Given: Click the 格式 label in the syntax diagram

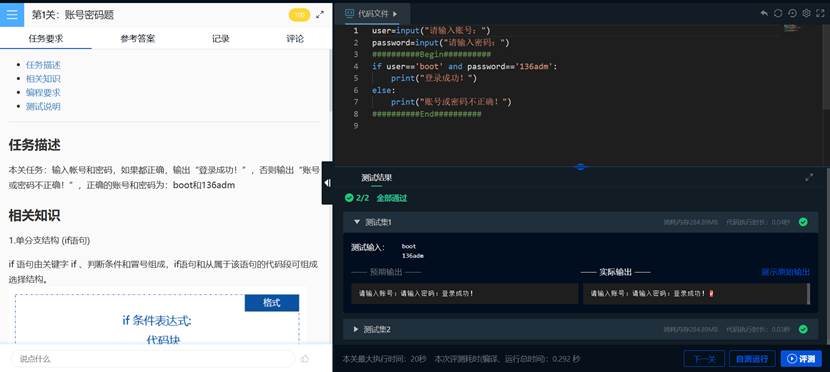Looking at the screenshot, I should point(272,303).
